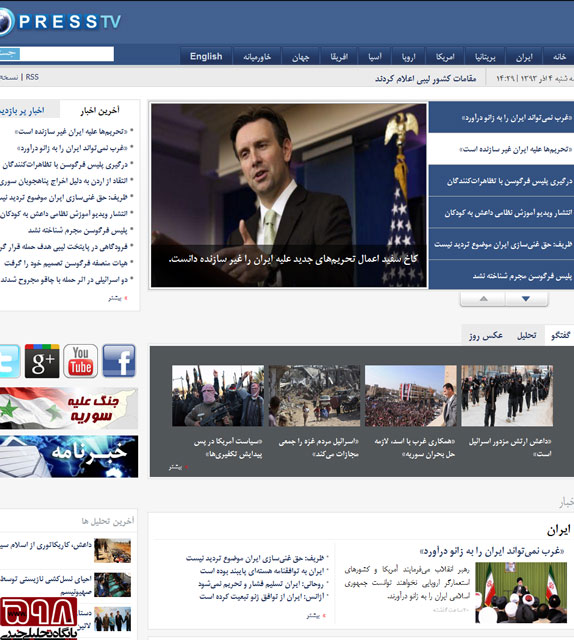Open the masked militants thumbnail
Viewport: 574px width, 640px height.
(218, 396)
